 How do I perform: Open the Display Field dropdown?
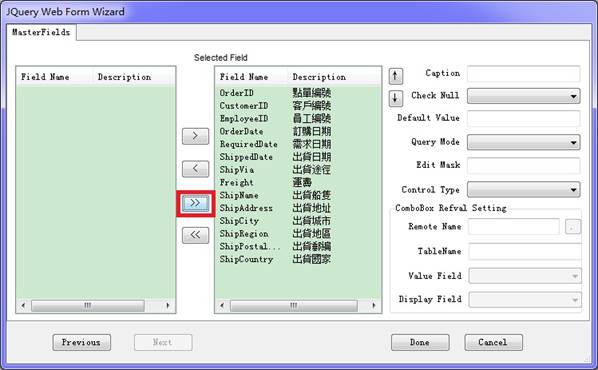525,299
